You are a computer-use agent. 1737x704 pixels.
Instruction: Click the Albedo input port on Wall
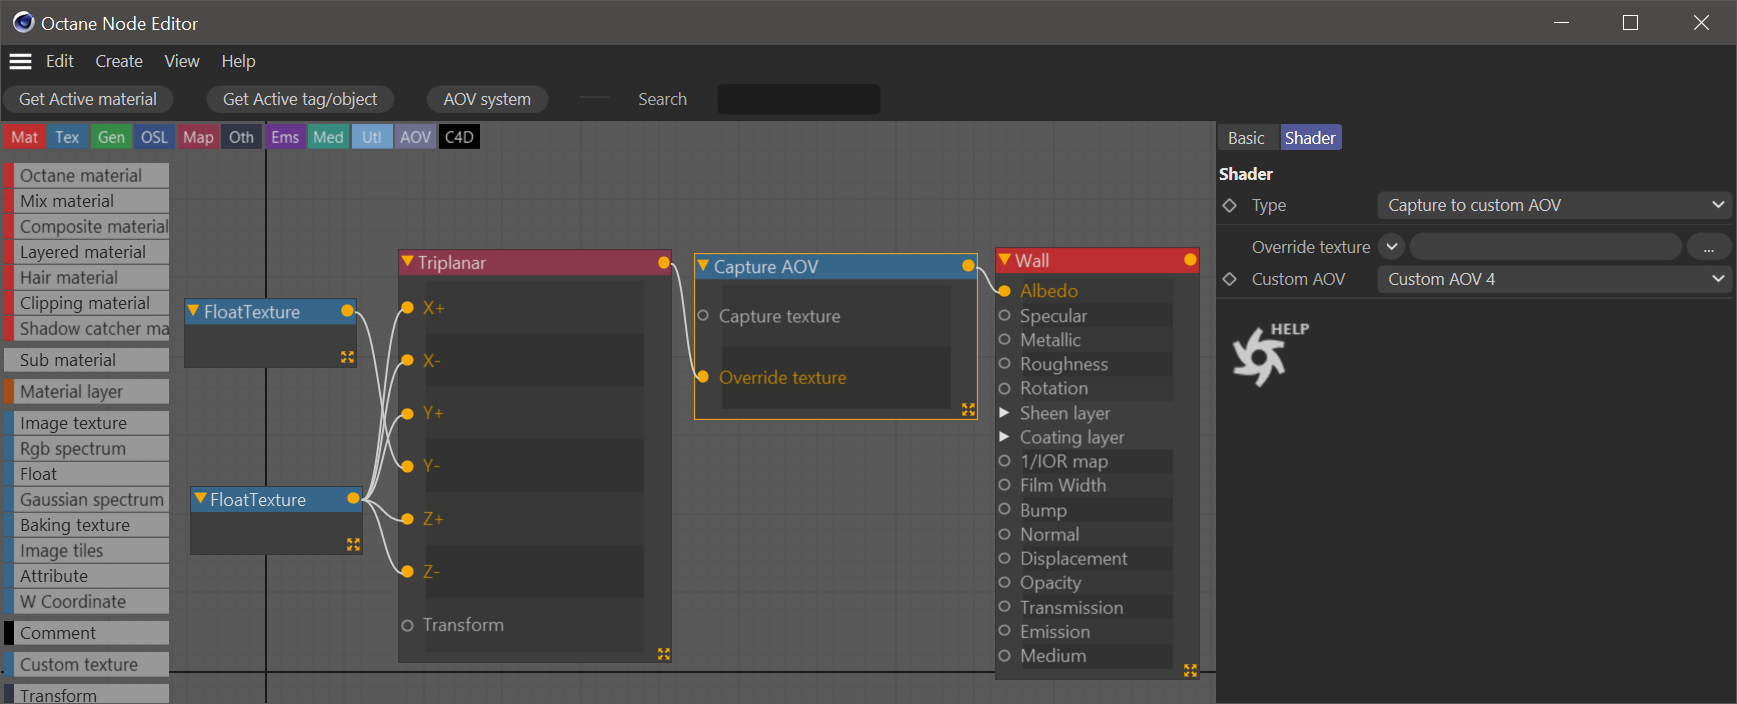pyautogui.click(x=1004, y=291)
